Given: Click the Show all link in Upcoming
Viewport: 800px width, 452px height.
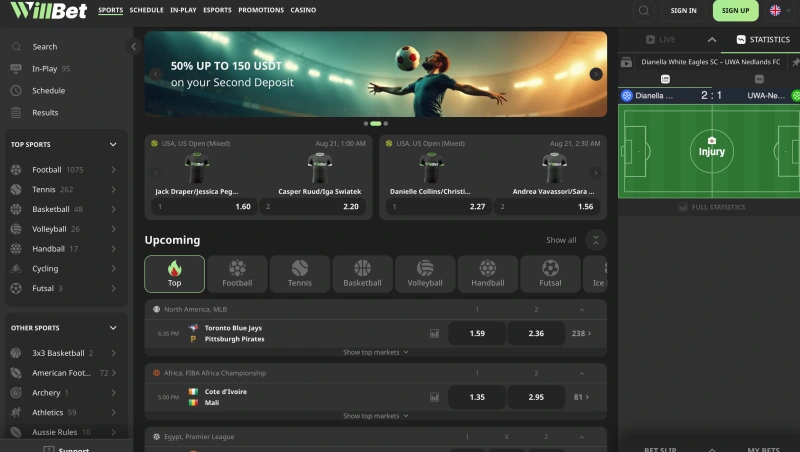Looking at the screenshot, I should (560, 240).
